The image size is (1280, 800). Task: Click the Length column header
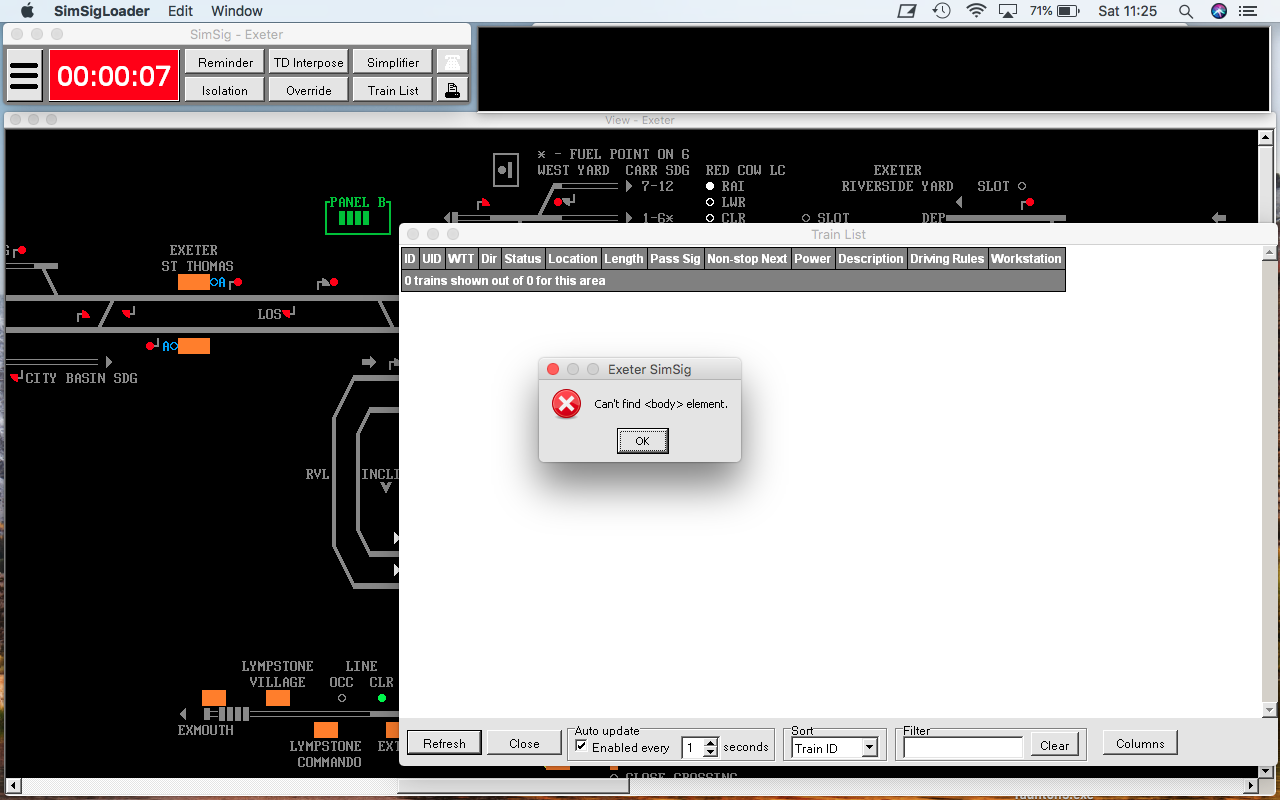click(624, 258)
